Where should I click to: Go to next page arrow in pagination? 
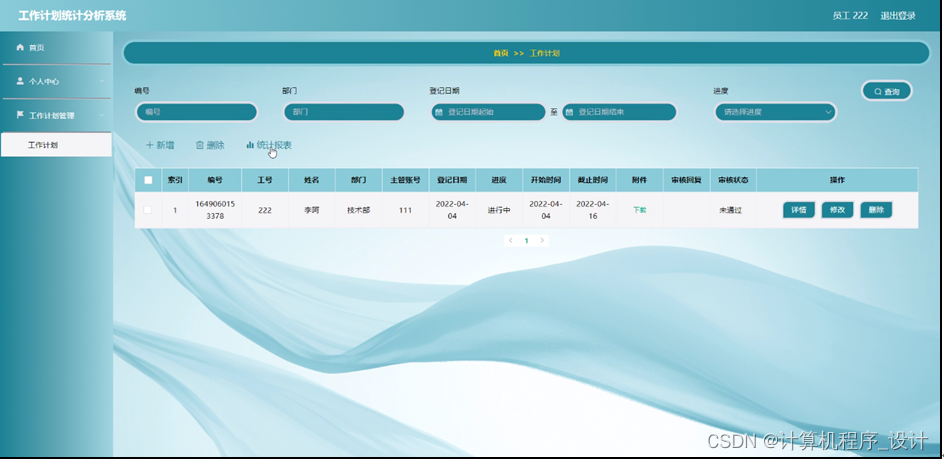click(542, 240)
